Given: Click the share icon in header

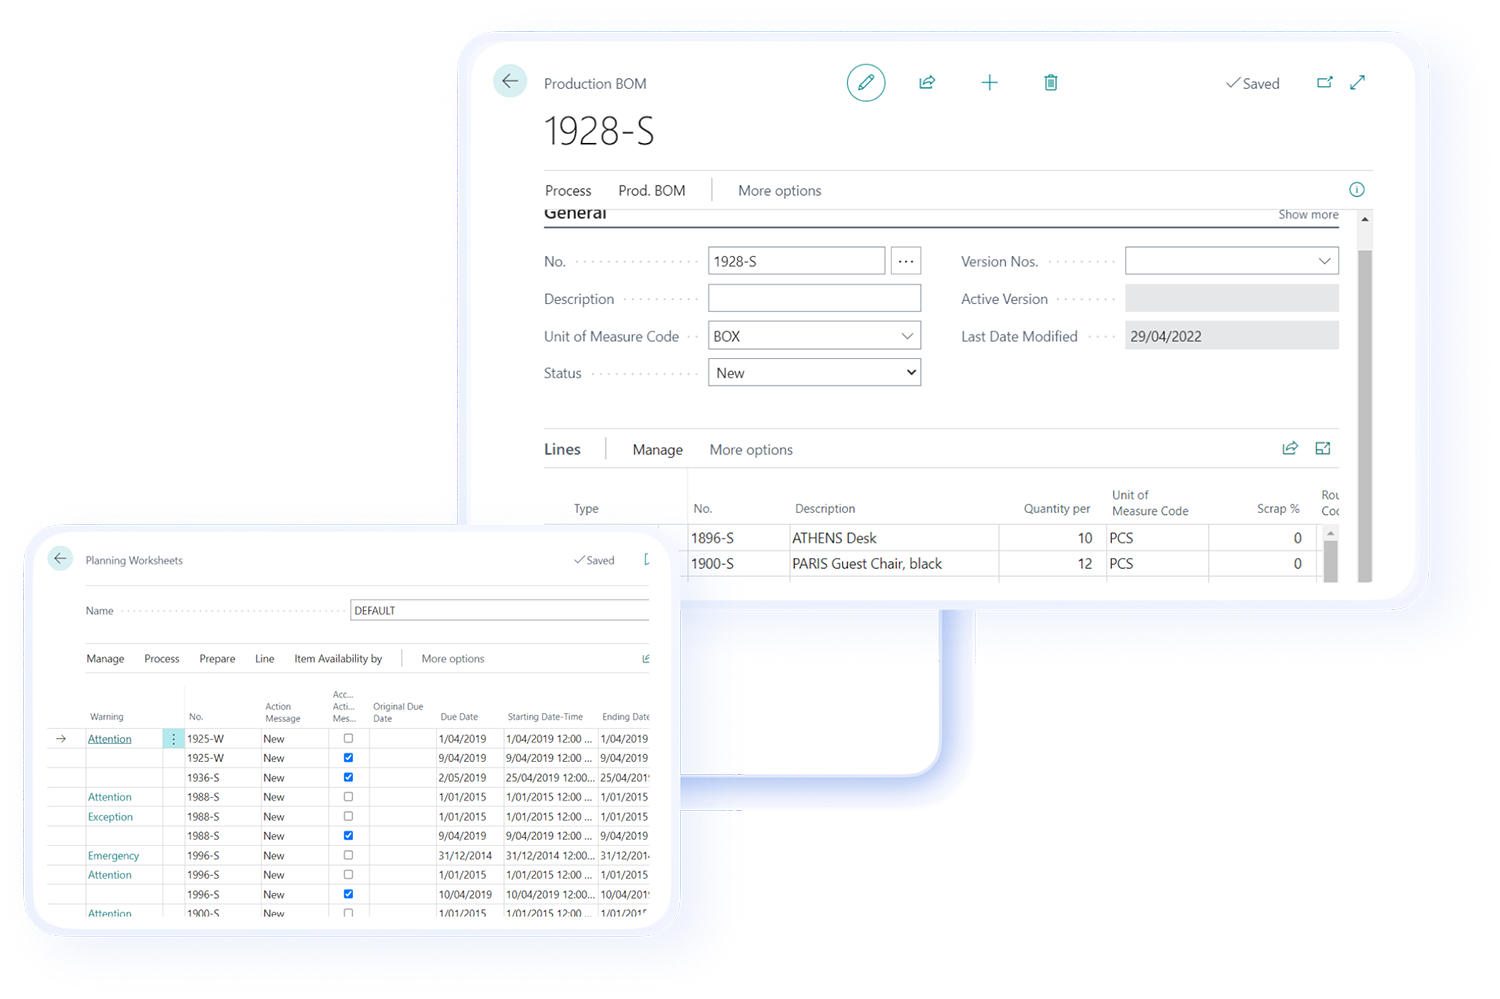Looking at the screenshot, I should click(x=927, y=83).
